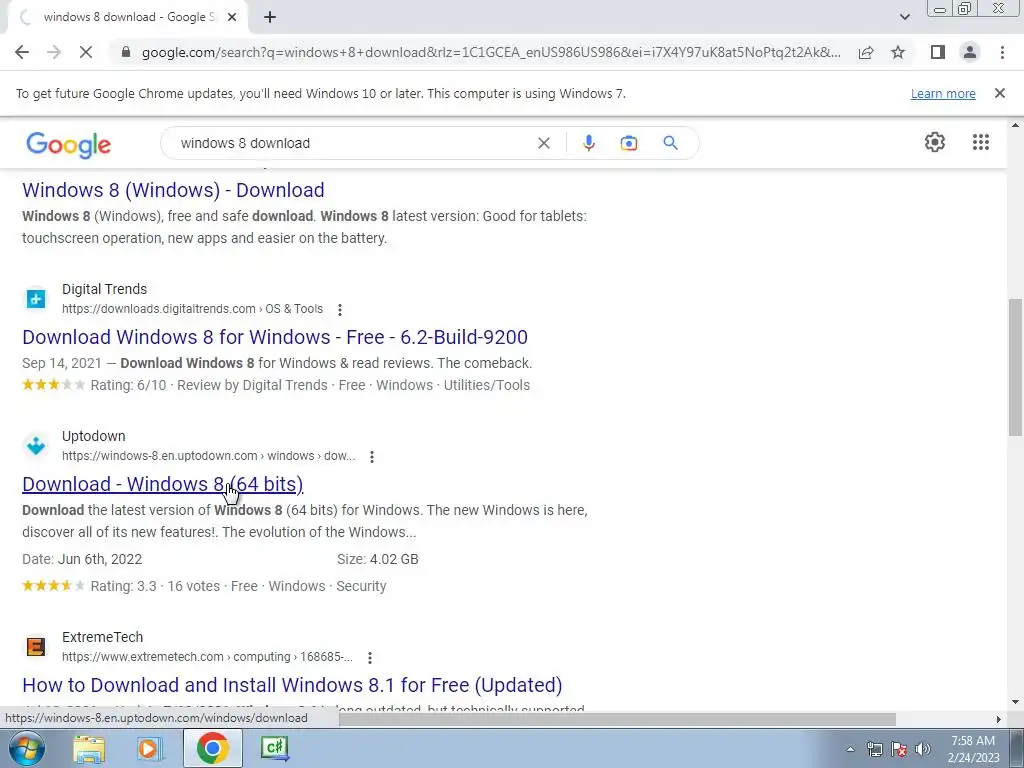Open the Learn more link
This screenshot has height=768, width=1024.
[943, 93]
